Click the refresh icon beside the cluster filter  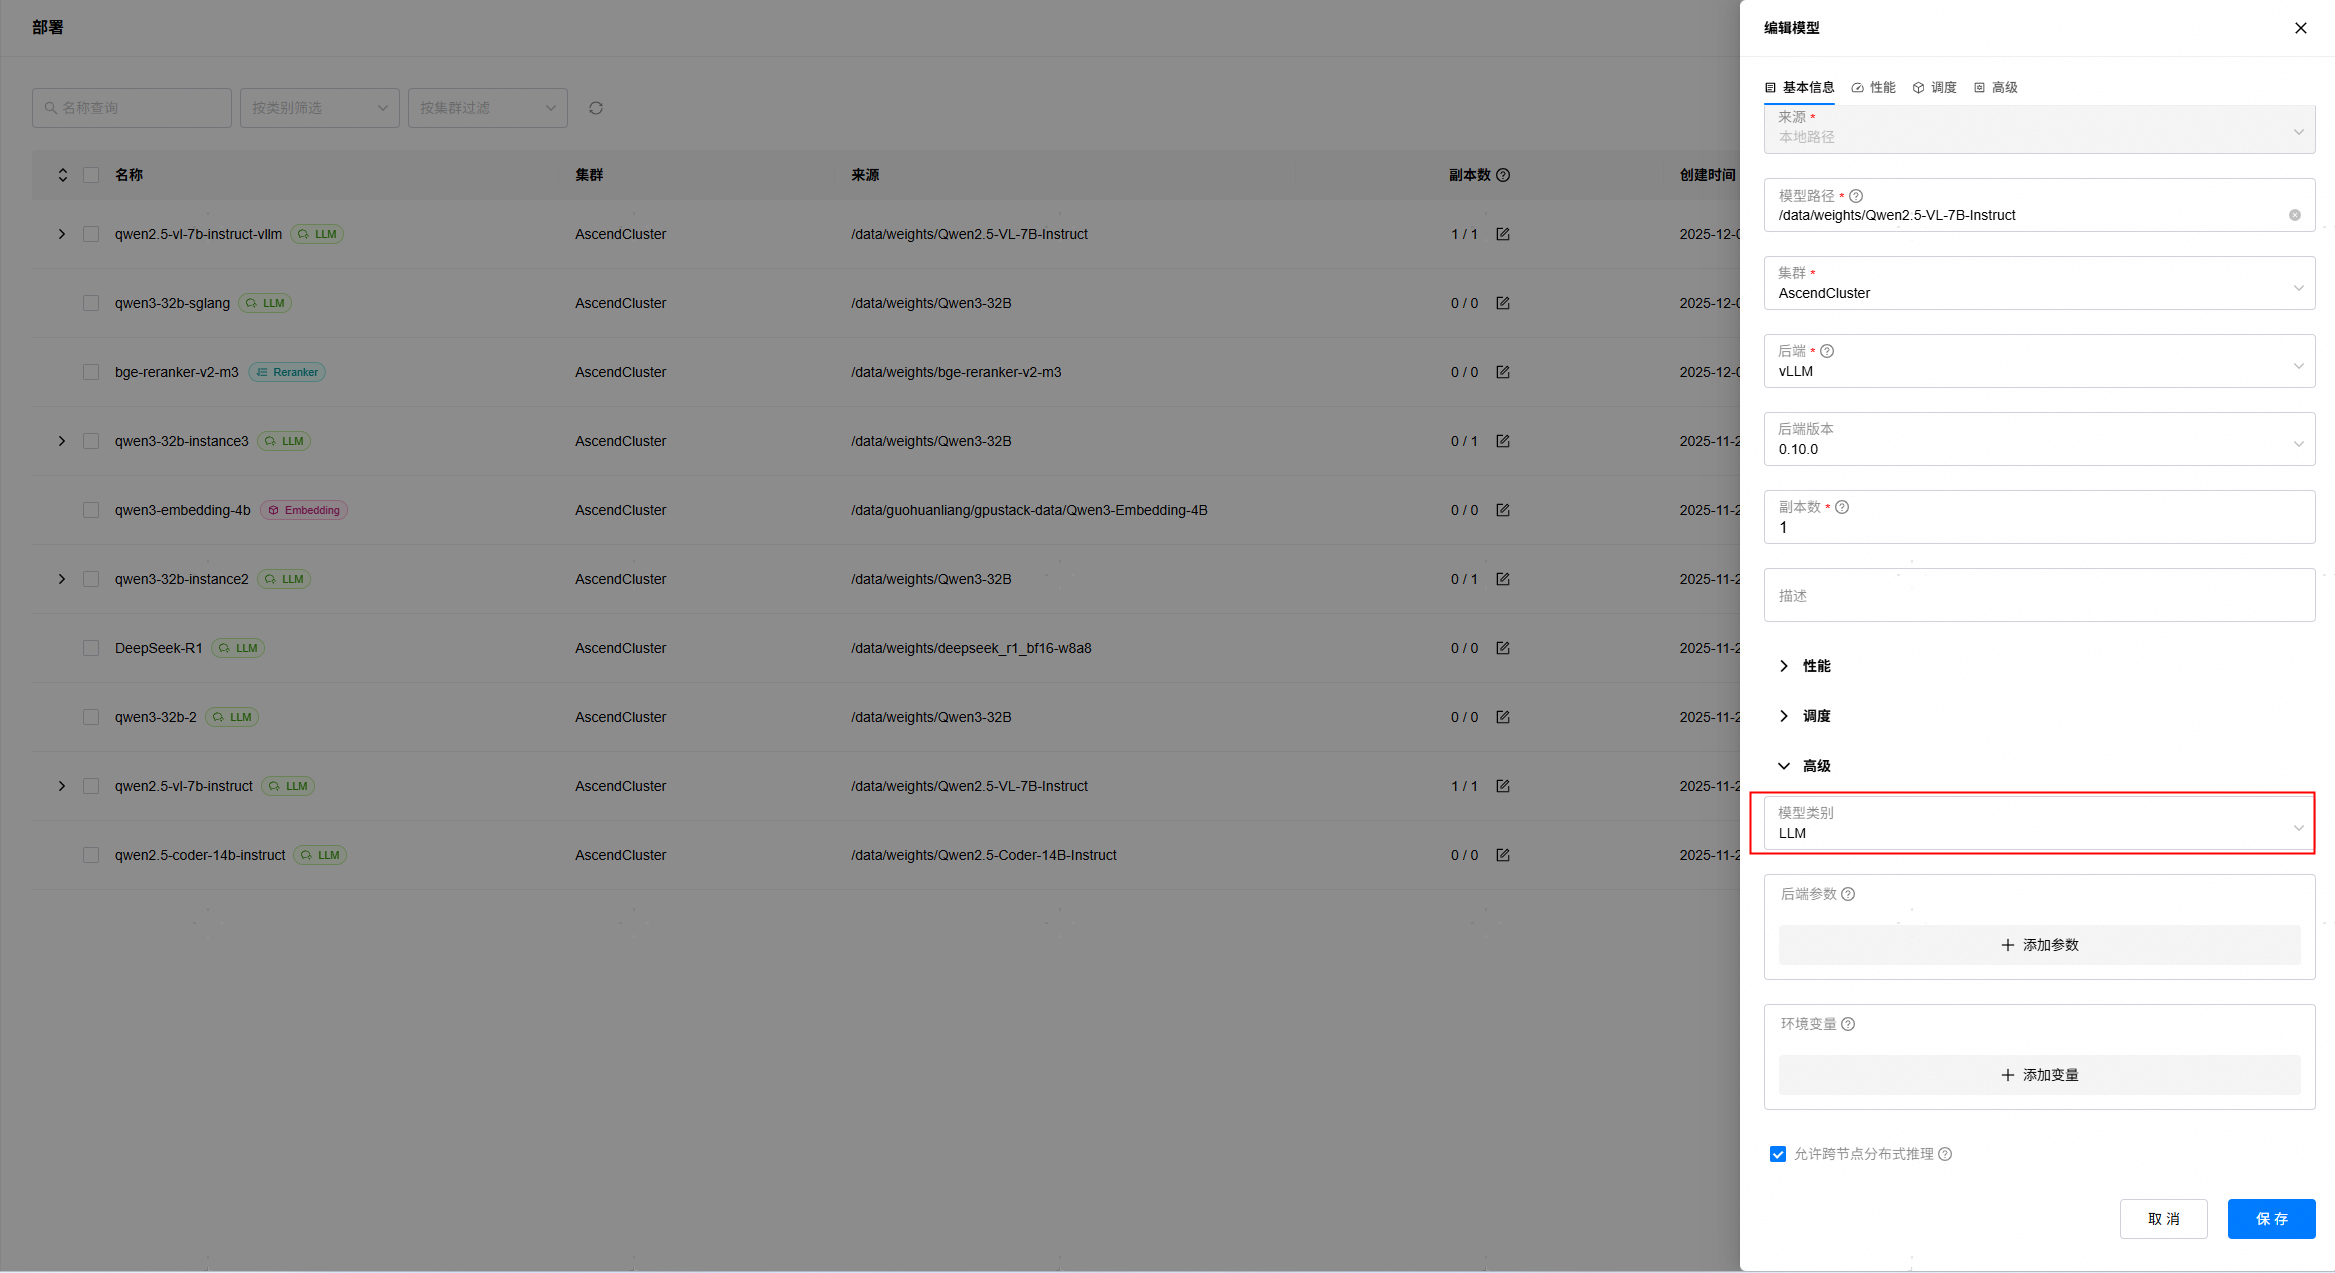pos(596,108)
